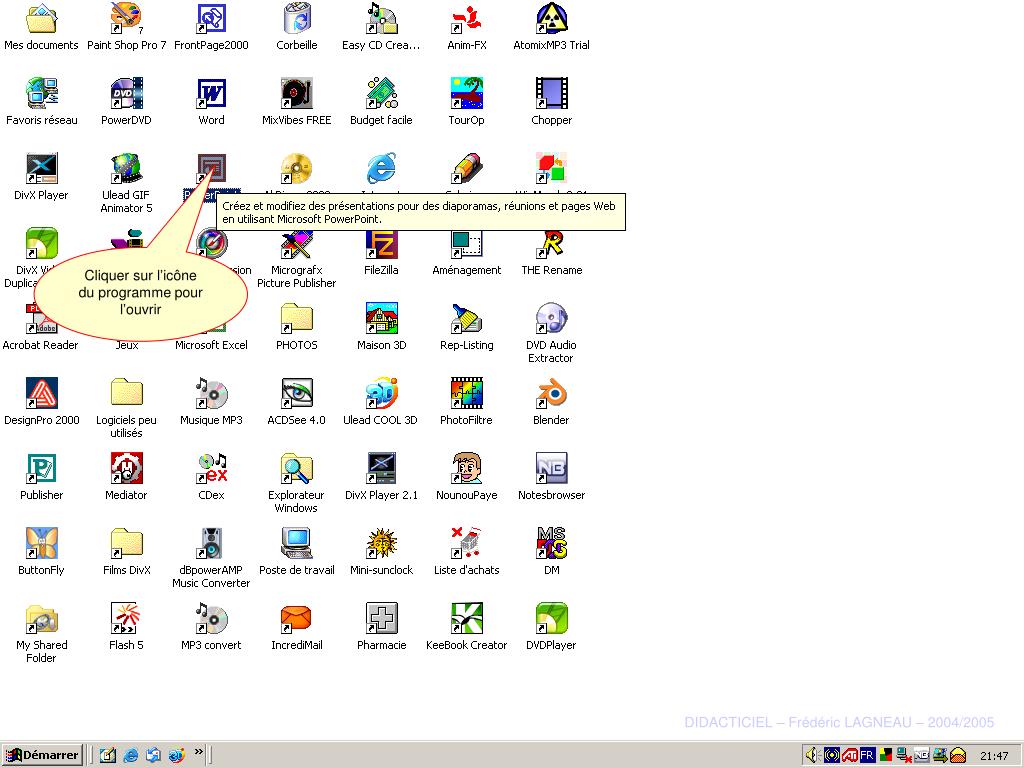This screenshot has width=1024, height=768.
Task: Open the Mediator shortcut
Action: click(126, 468)
